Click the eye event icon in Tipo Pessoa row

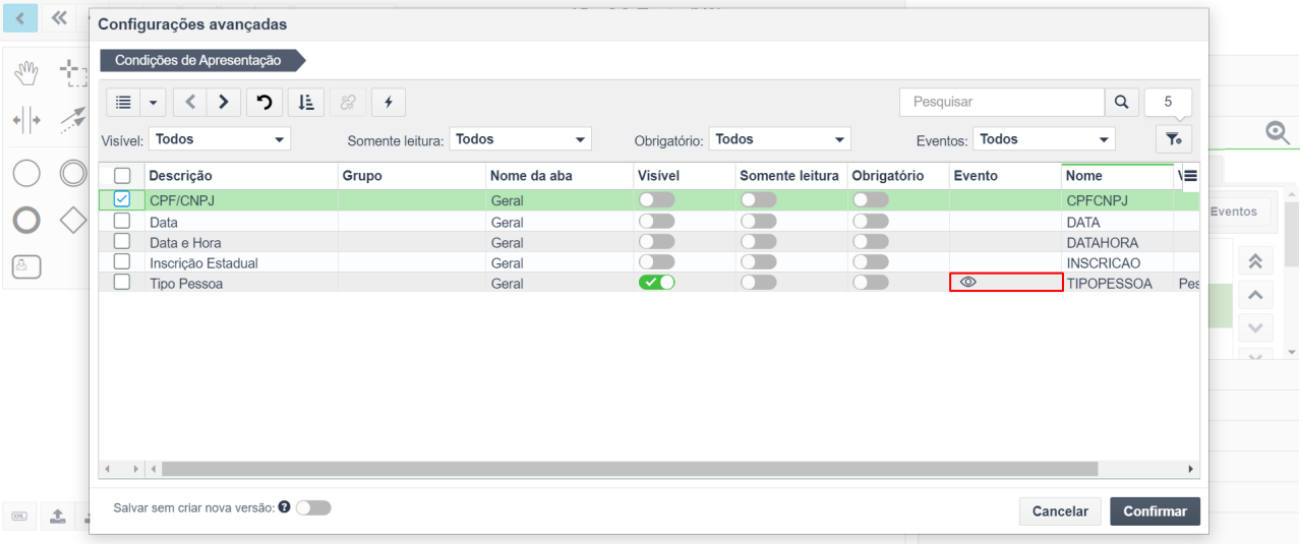click(x=967, y=283)
